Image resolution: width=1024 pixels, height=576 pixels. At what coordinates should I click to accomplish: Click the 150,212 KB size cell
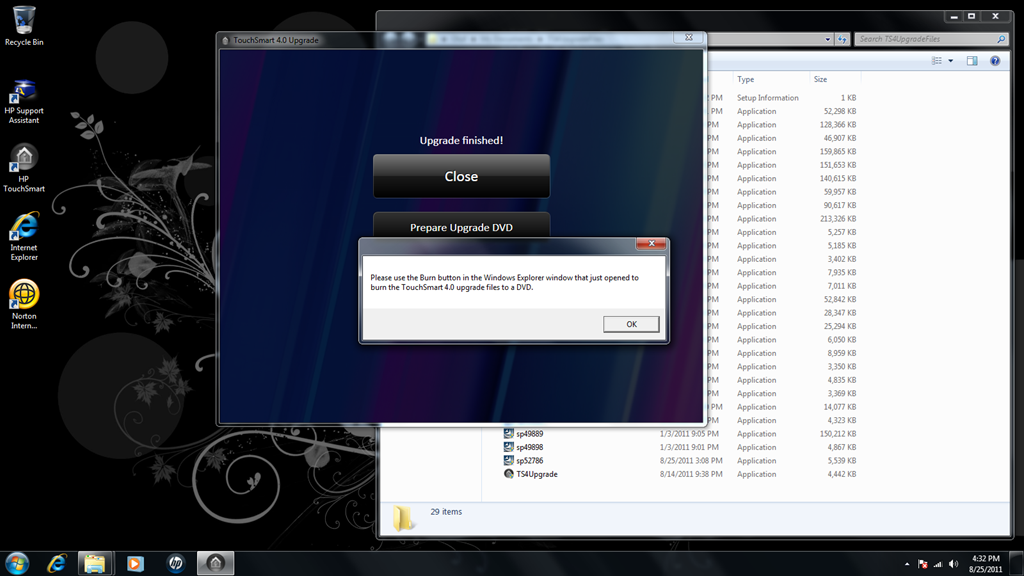838,434
